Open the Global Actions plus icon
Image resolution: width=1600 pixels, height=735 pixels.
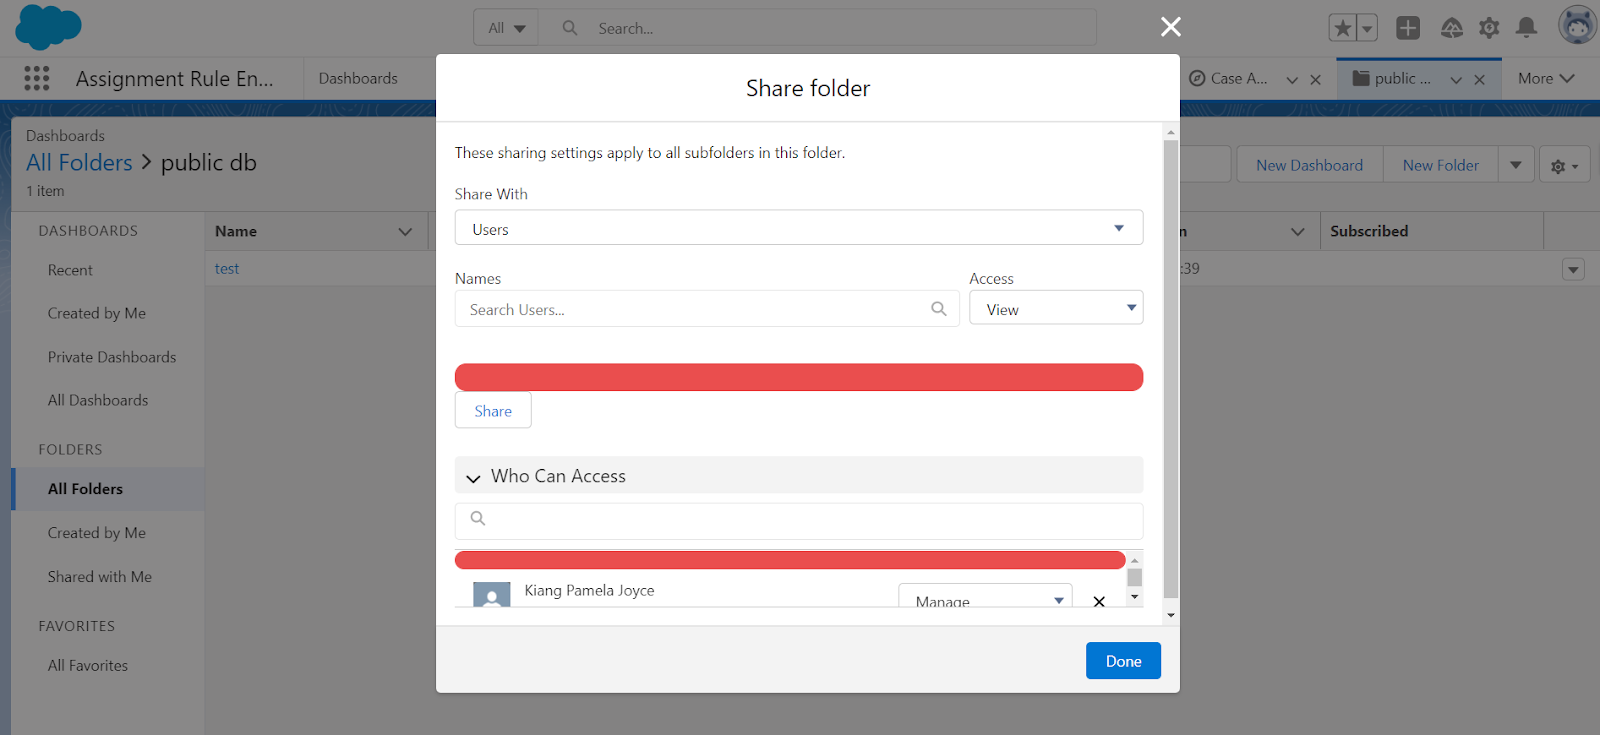pyautogui.click(x=1408, y=28)
